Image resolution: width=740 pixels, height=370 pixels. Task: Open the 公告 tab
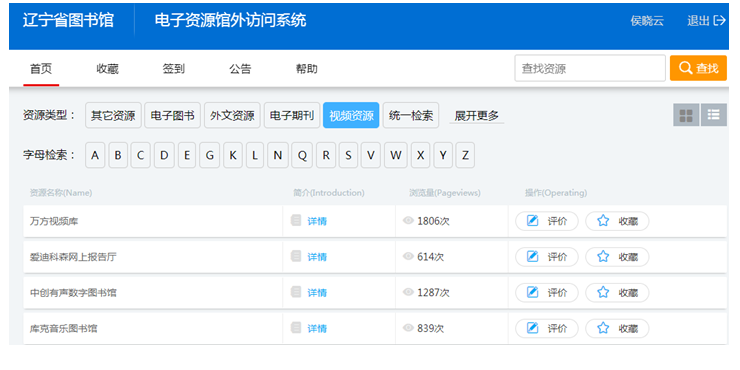[x=240, y=69]
